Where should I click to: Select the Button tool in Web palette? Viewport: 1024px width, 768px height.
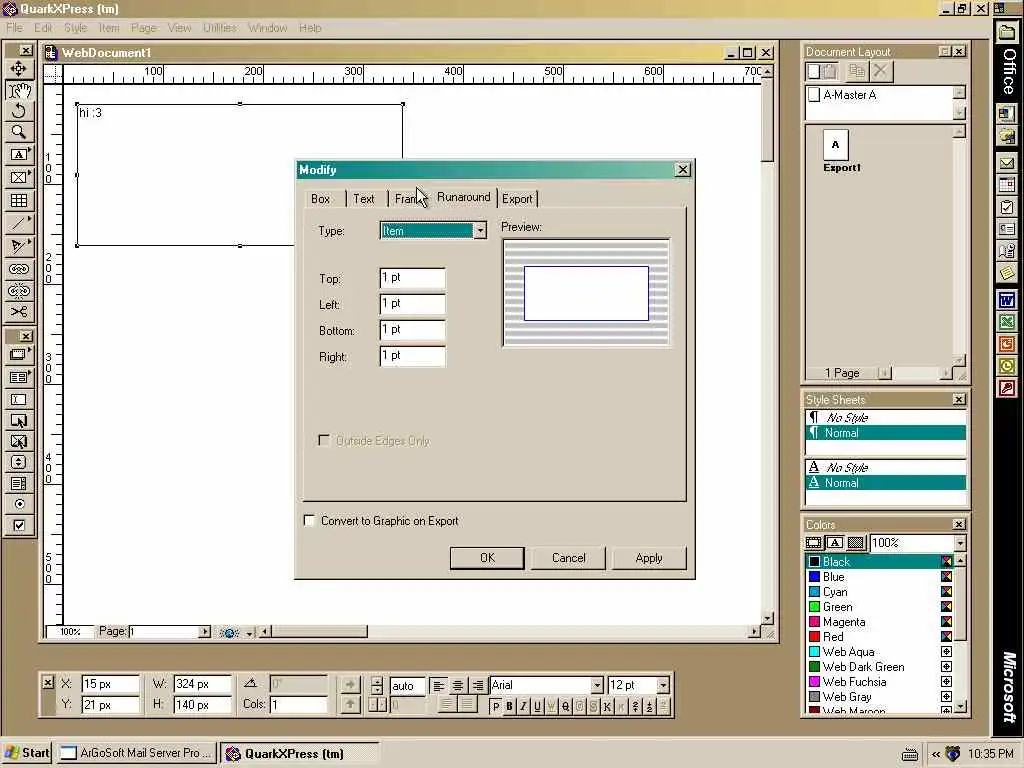pos(19,421)
